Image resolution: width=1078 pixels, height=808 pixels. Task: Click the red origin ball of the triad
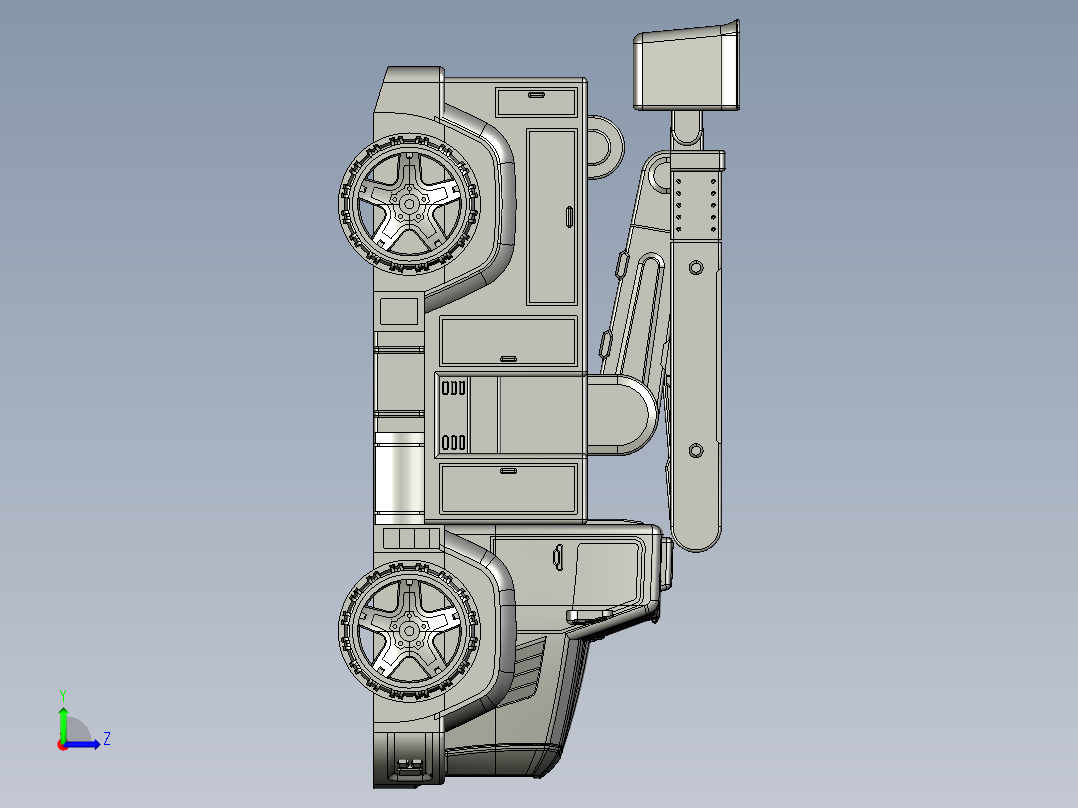(x=62, y=745)
